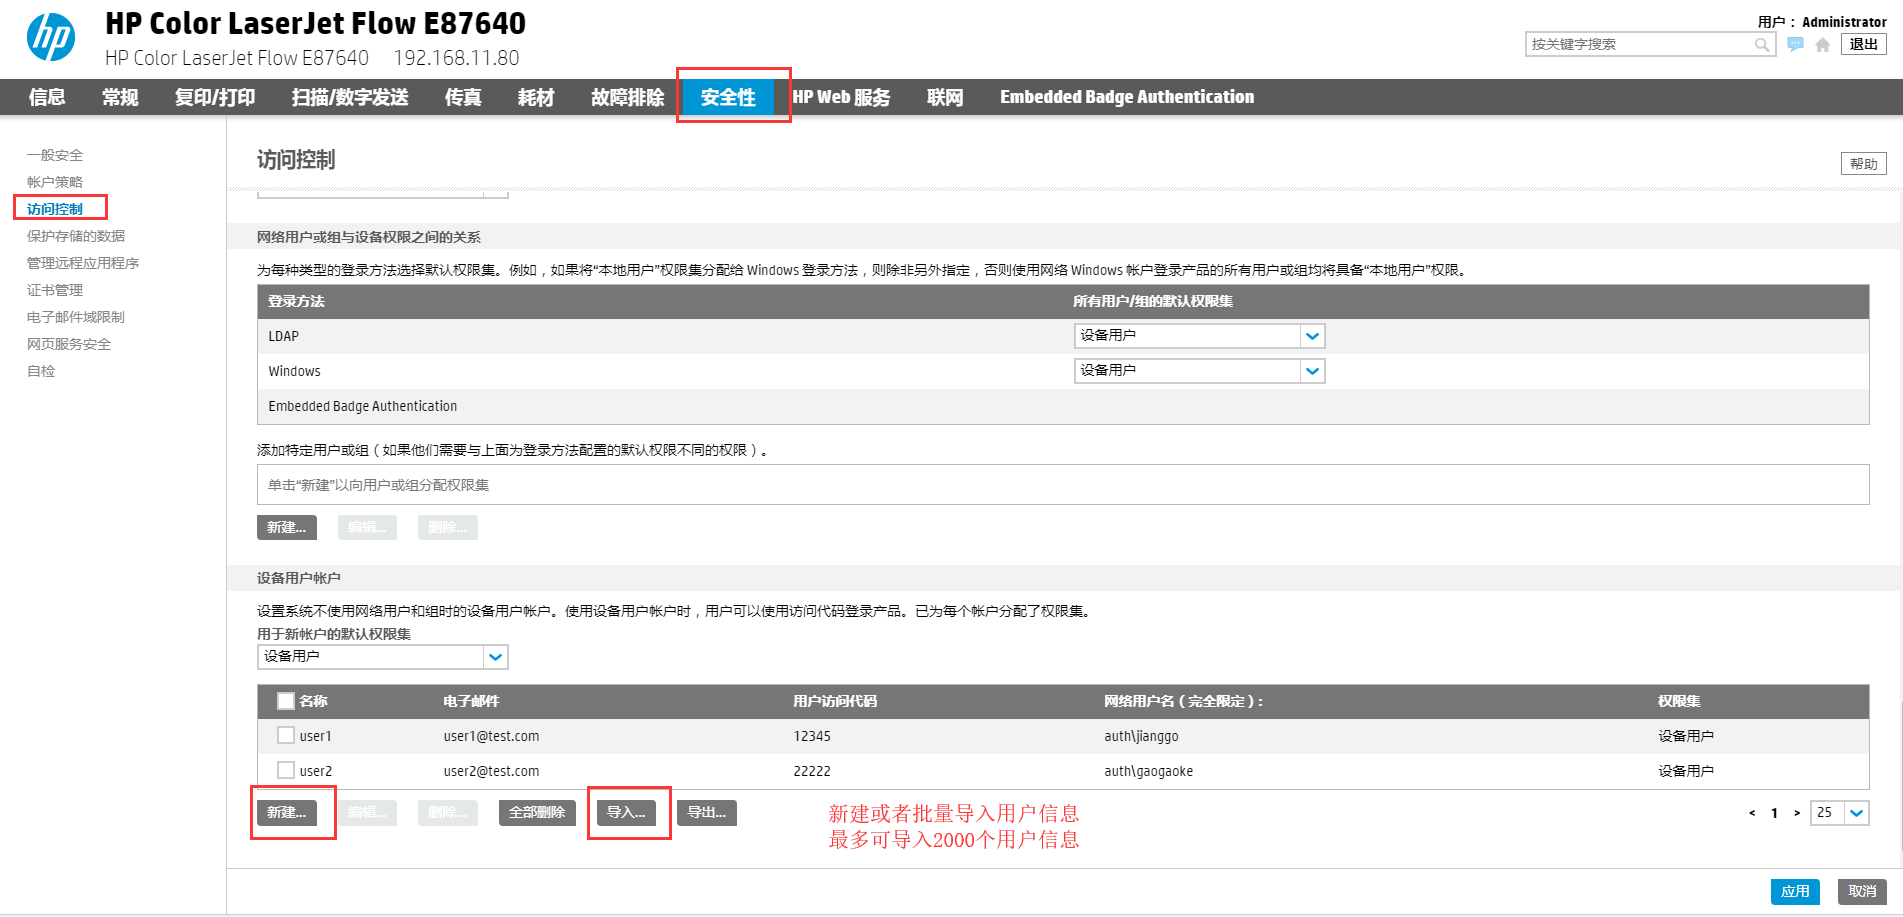
Task: Open 一般安全 in the sidebar
Action: coord(55,155)
